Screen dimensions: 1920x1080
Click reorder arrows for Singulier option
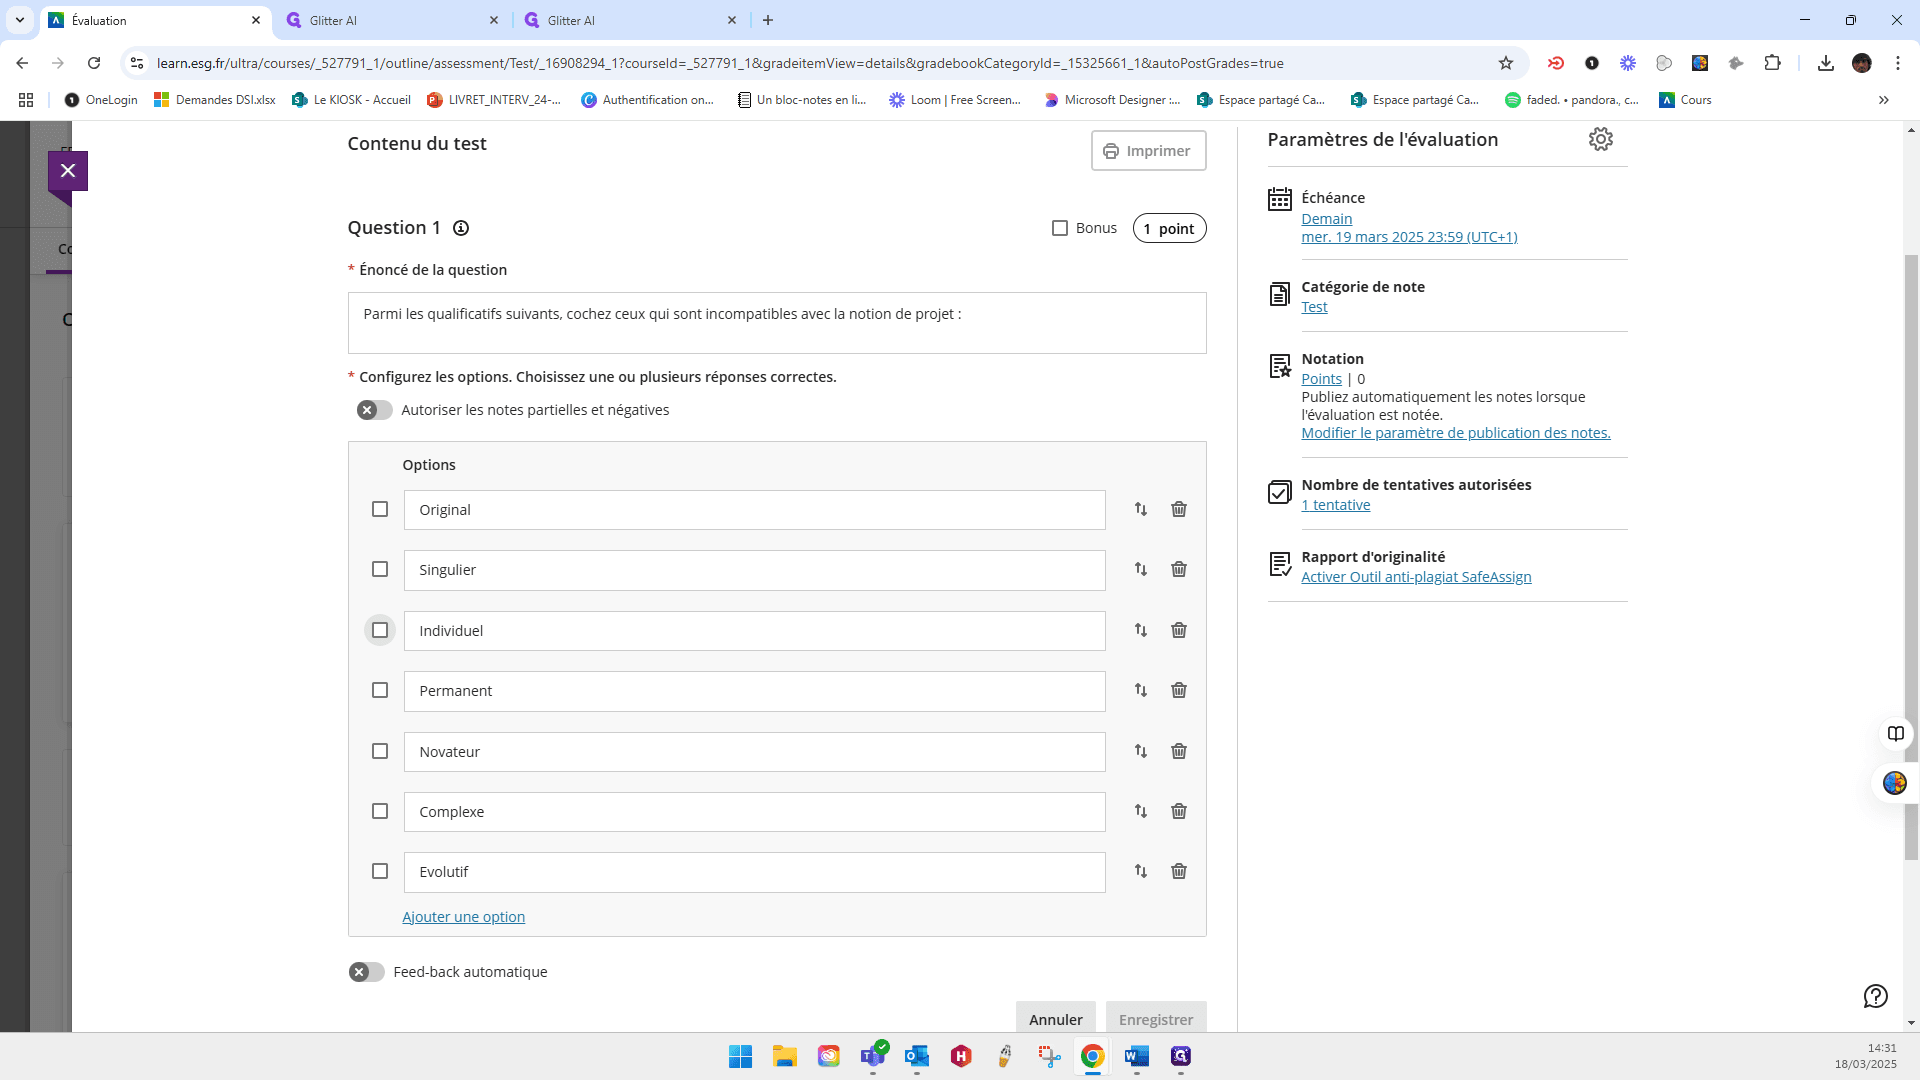click(x=1141, y=569)
